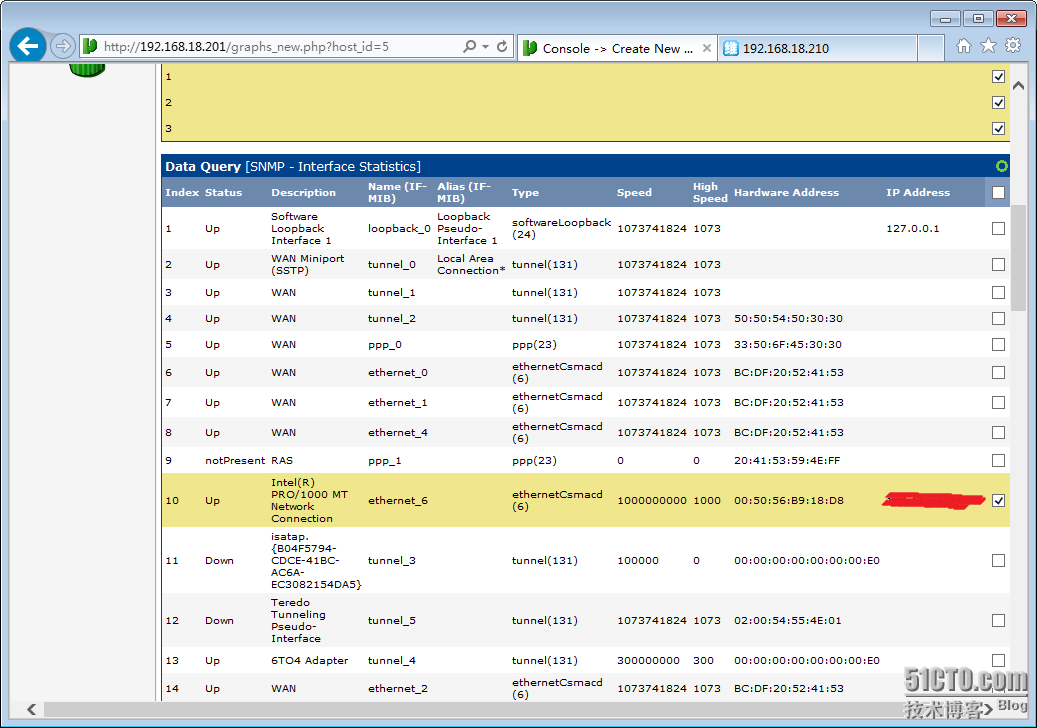This screenshot has width=1037, height=728.
Task: Click the browser Forward arrow button
Action: (63, 46)
